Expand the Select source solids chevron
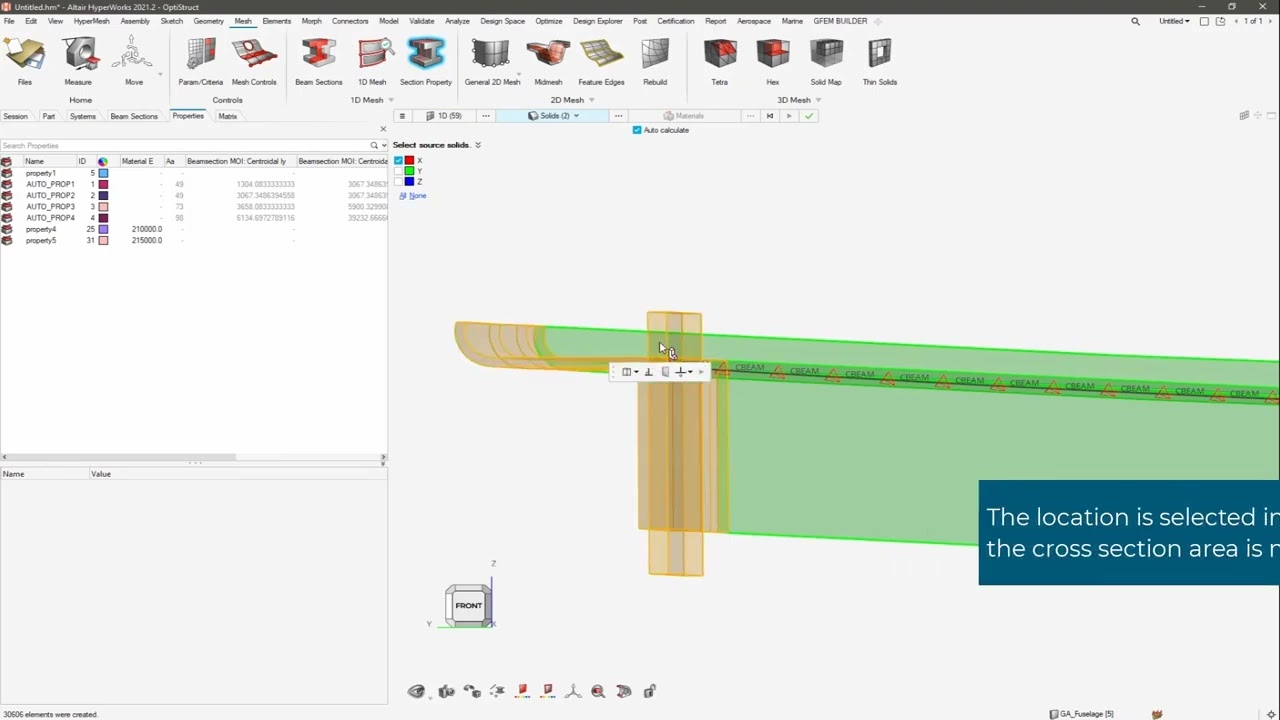The height and width of the screenshot is (720, 1280). (478, 145)
